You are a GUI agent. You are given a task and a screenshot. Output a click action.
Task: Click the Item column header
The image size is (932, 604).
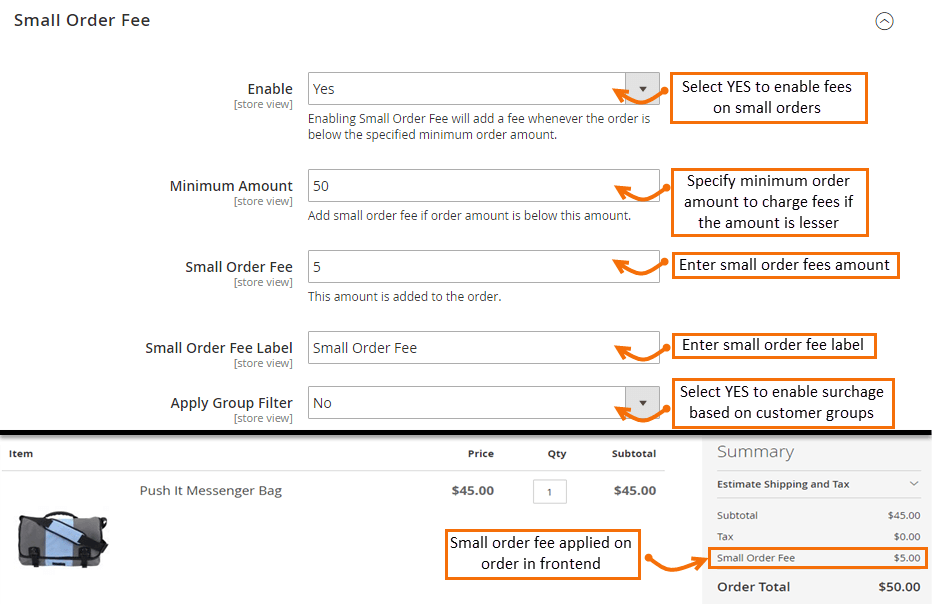coord(21,454)
